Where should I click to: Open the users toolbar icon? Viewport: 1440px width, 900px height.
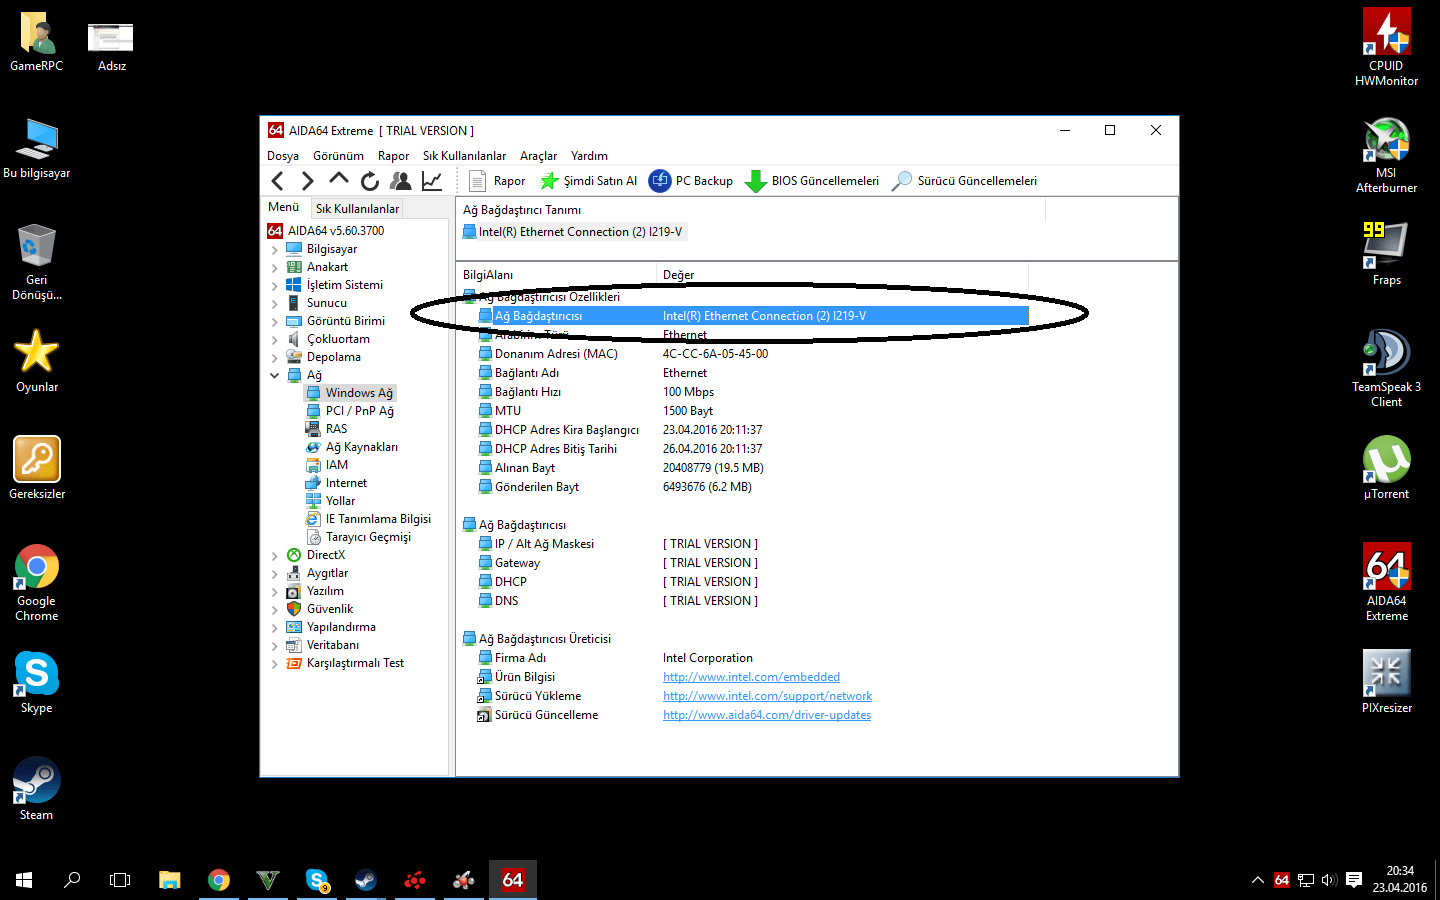pyautogui.click(x=401, y=181)
